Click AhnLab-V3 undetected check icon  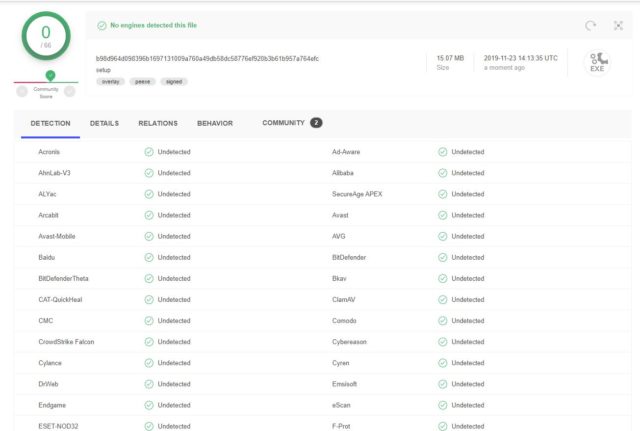pos(149,173)
